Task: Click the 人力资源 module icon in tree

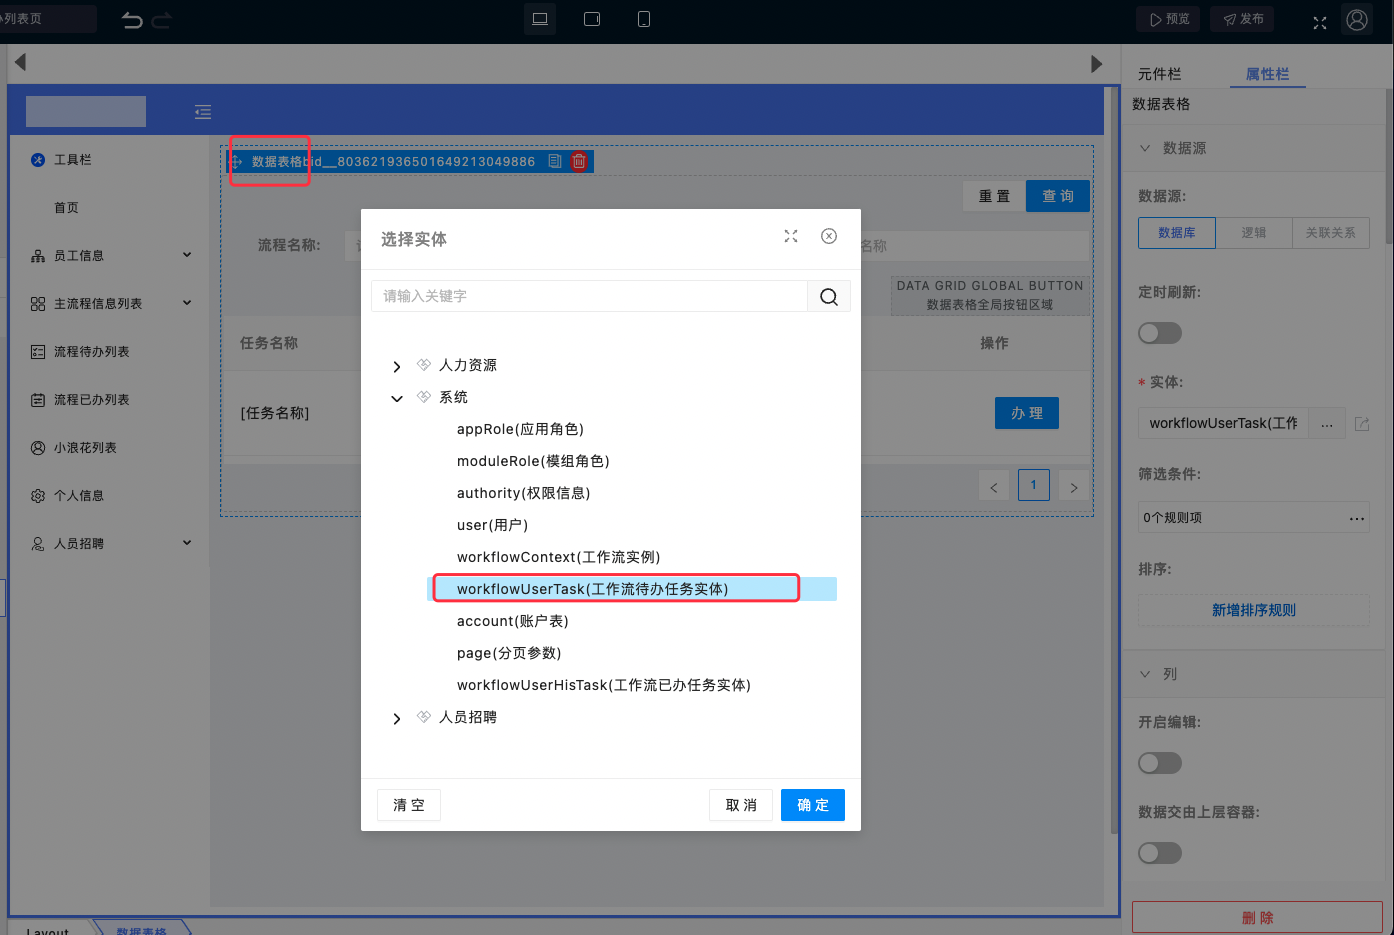Action: click(x=424, y=365)
